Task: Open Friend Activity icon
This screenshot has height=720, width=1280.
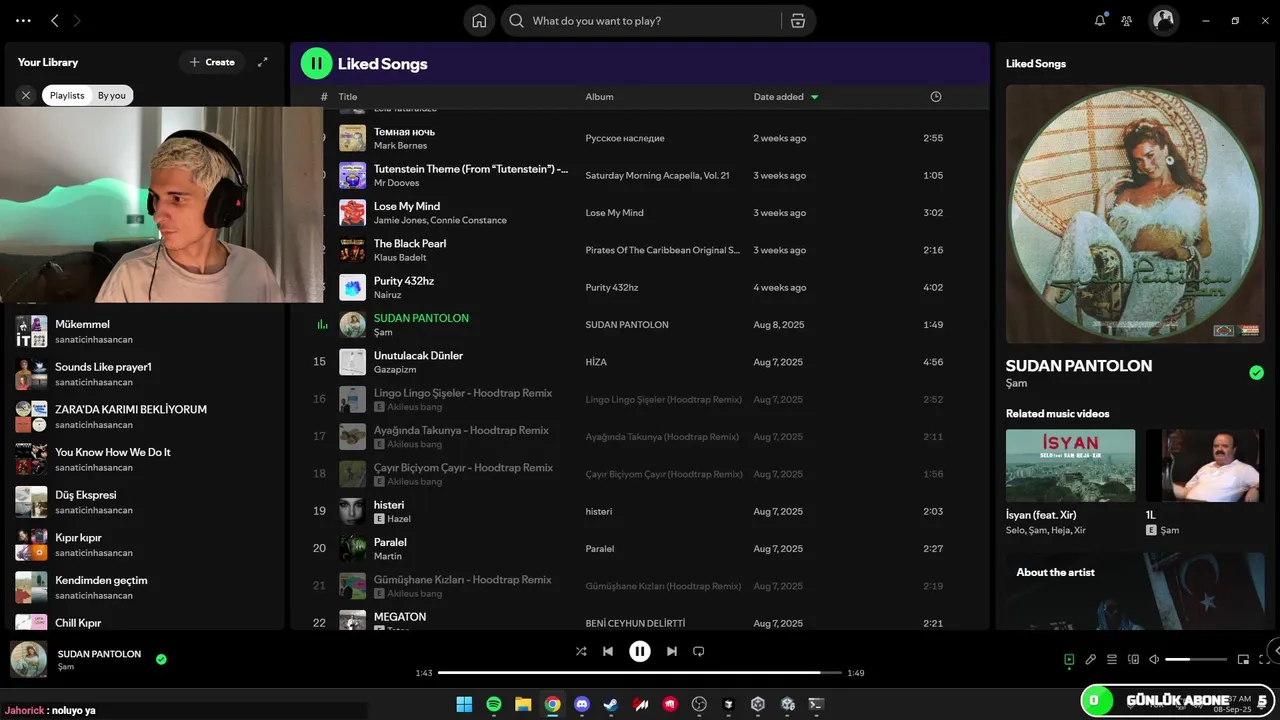Action: 1127,20
